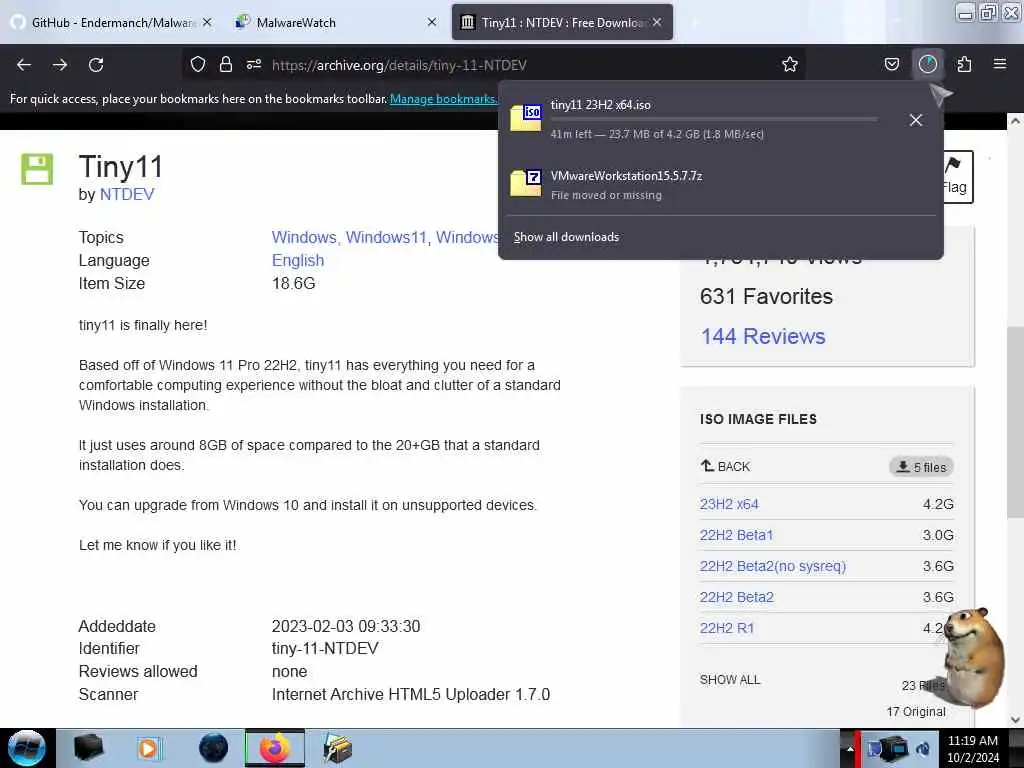The image size is (1024, 768).
Task: Select the VMwareWorkstation15.5.7.7z download entry
Action: pyautogui.click(x=721, y=184)
